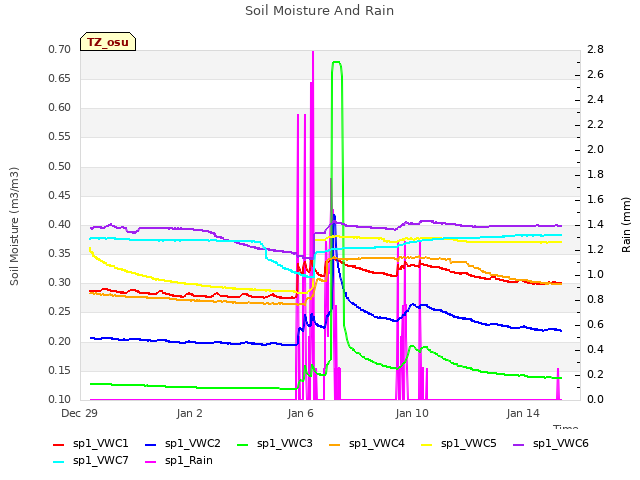Select the sp1_VWC1 legend entry
640x480 pixels.
(91, 443)
